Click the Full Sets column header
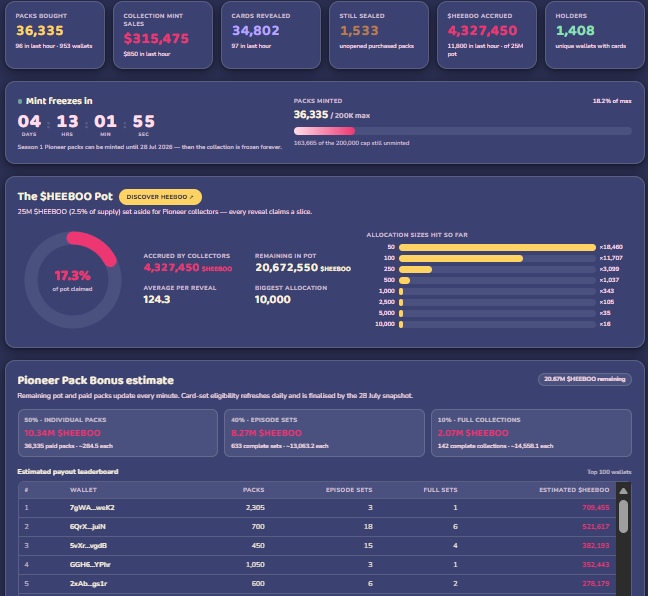Screen dimensions: 648x596 [x=441, y=490]
